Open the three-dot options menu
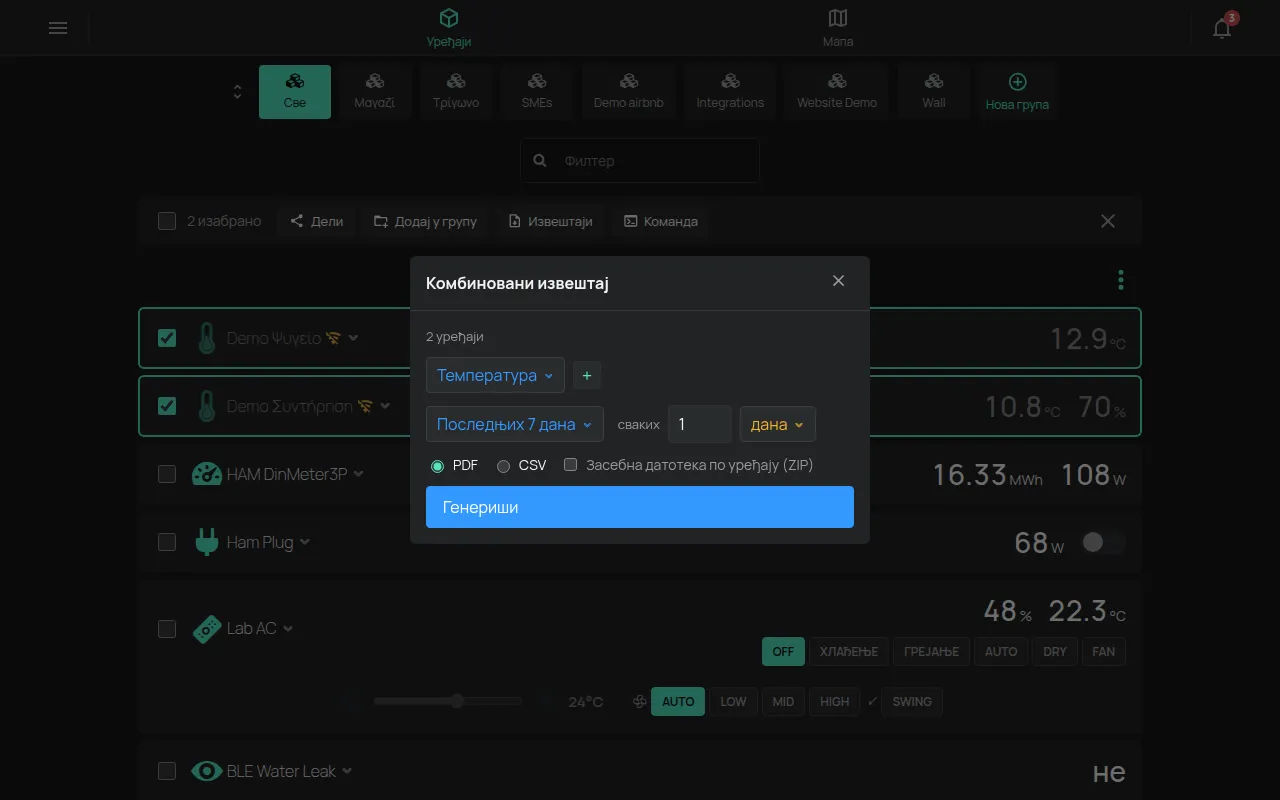 [x=1121, y=280]
